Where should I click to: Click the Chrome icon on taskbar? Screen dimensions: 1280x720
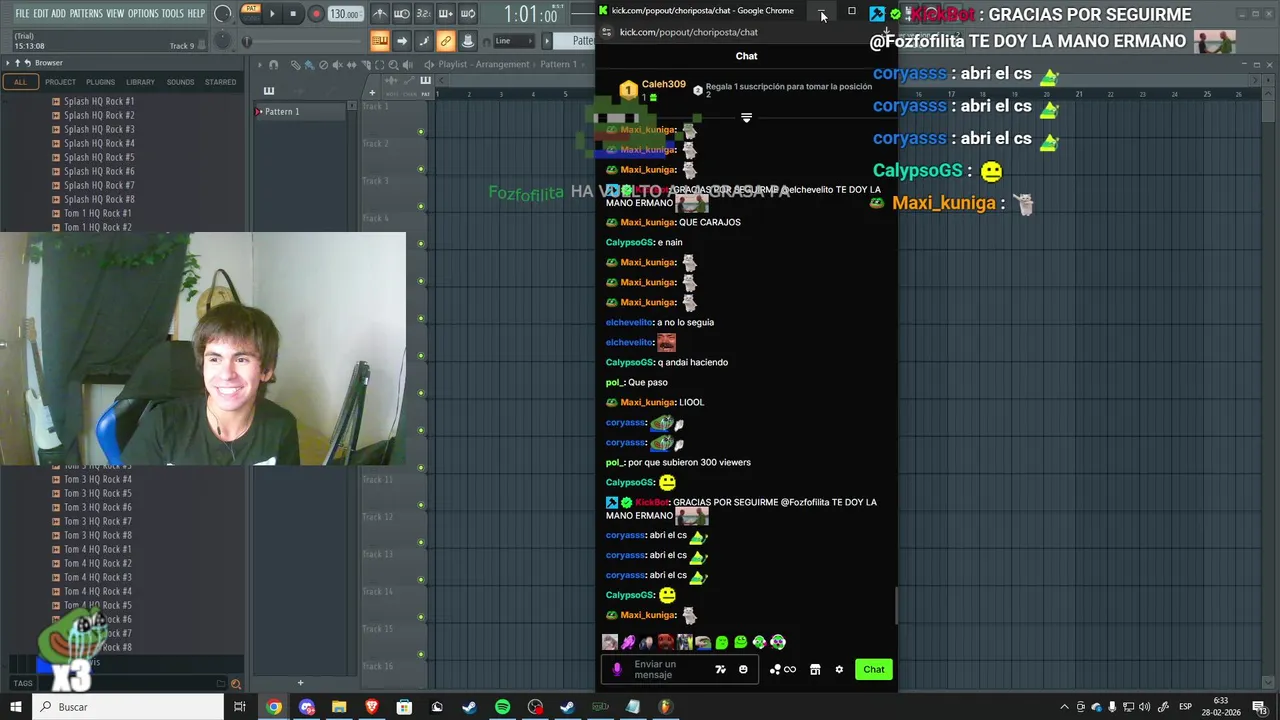[273, 707]
